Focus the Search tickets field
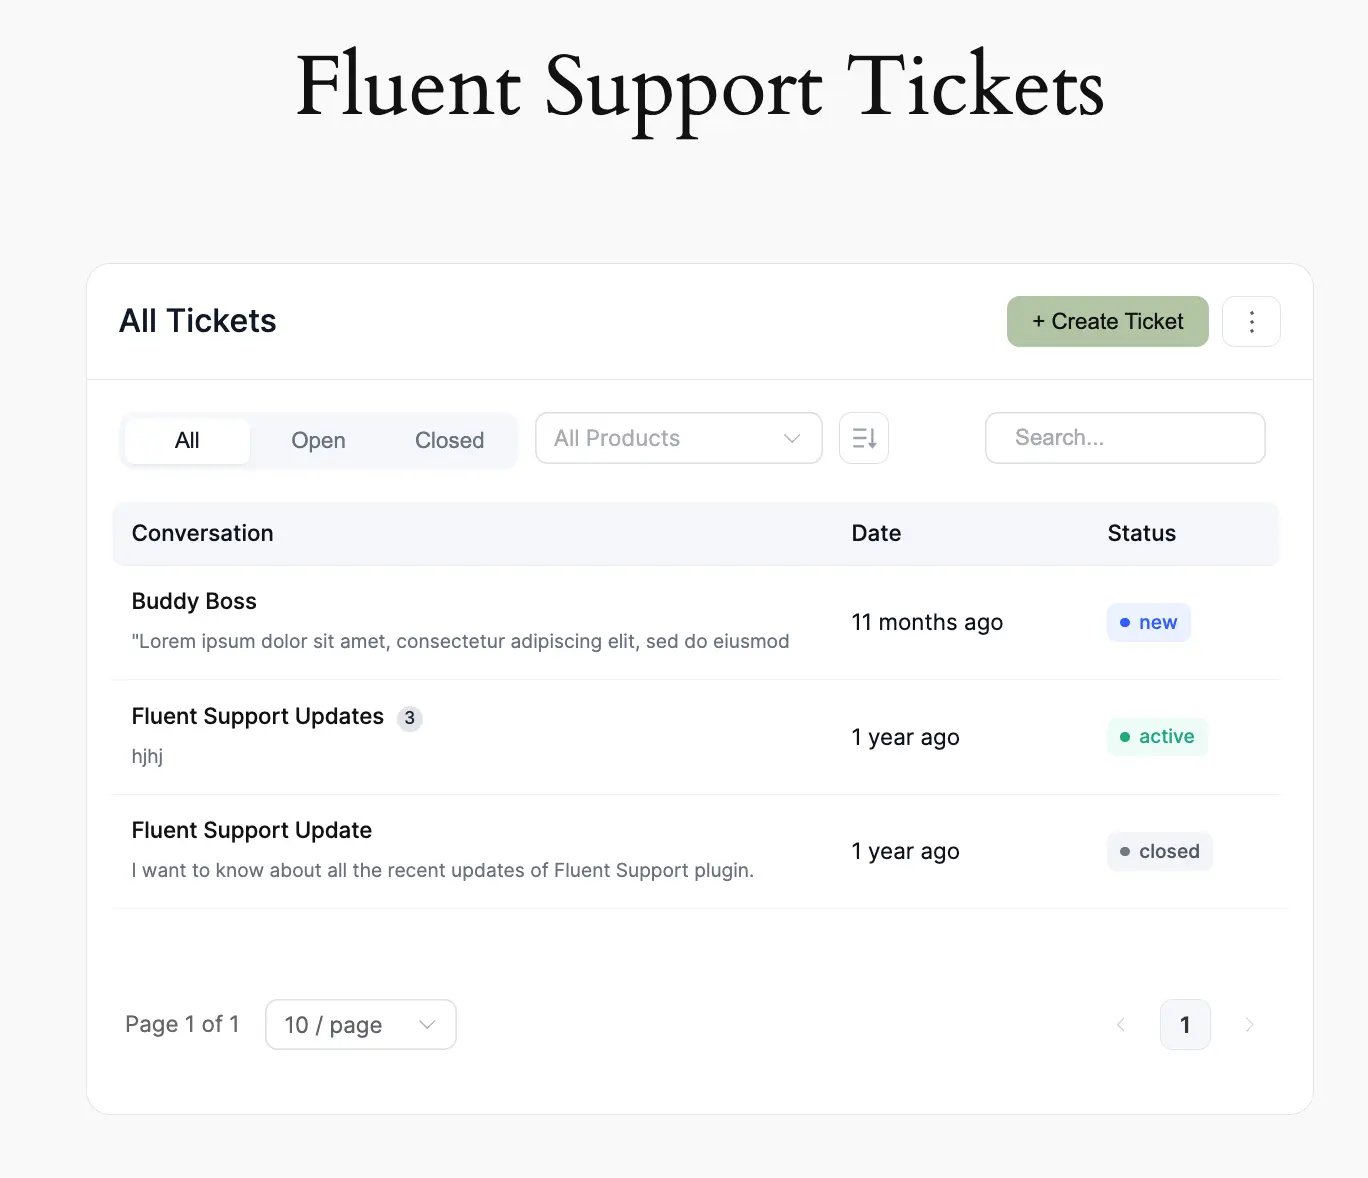This screenshot has width=1368, height=1178. tap(1125, 438)
